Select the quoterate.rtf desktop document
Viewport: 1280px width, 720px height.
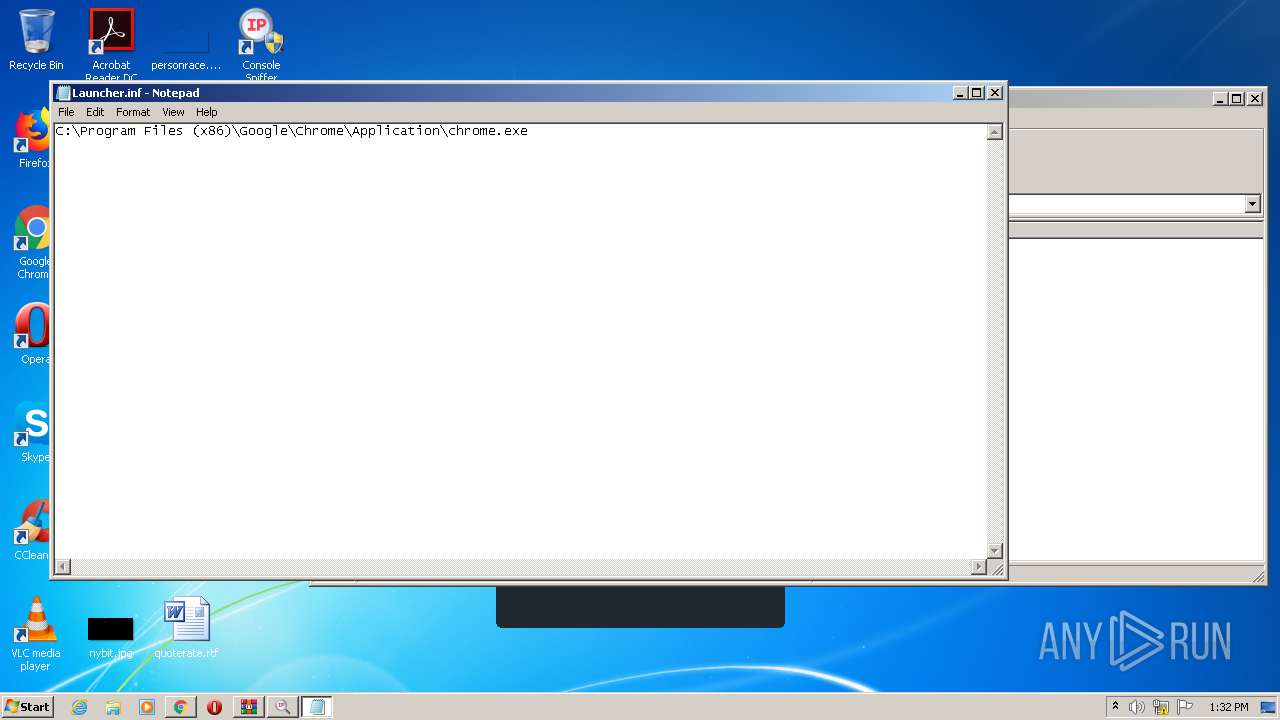pyautogui.click(x=186, y=628)
